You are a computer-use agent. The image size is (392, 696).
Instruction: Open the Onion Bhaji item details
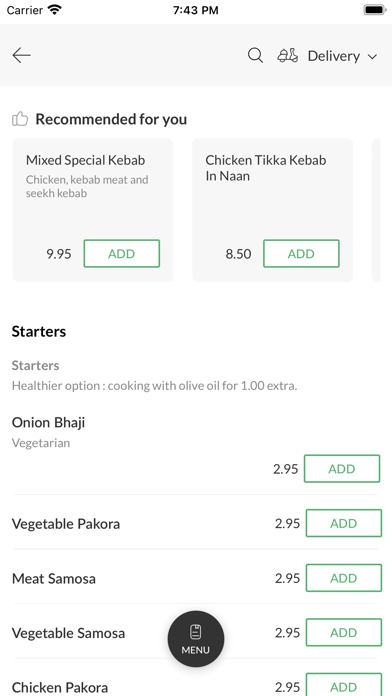[x=48, y=422]
